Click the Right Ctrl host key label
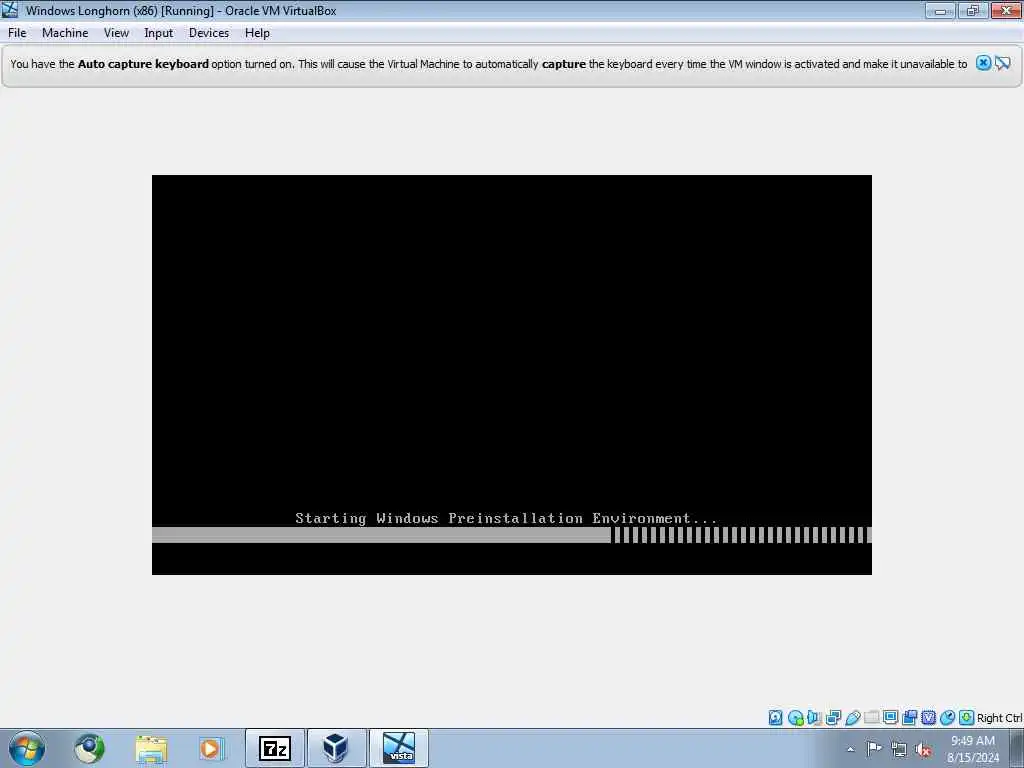Screen dimensions: 1024x768 [999, 718]
